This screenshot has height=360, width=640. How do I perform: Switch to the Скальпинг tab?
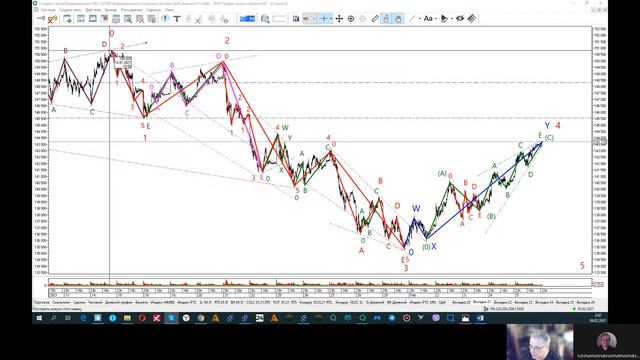(61, 302)
